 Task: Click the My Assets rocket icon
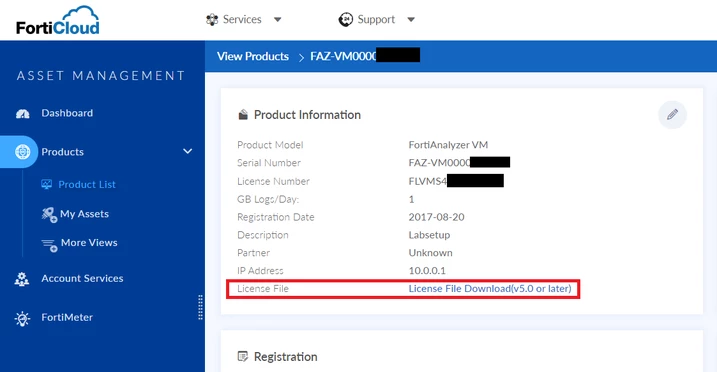[49, 214]
